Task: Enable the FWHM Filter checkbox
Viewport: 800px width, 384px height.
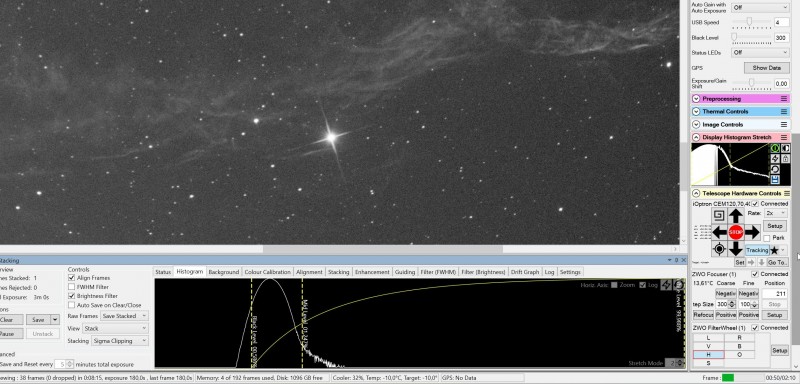Action: 71,287
